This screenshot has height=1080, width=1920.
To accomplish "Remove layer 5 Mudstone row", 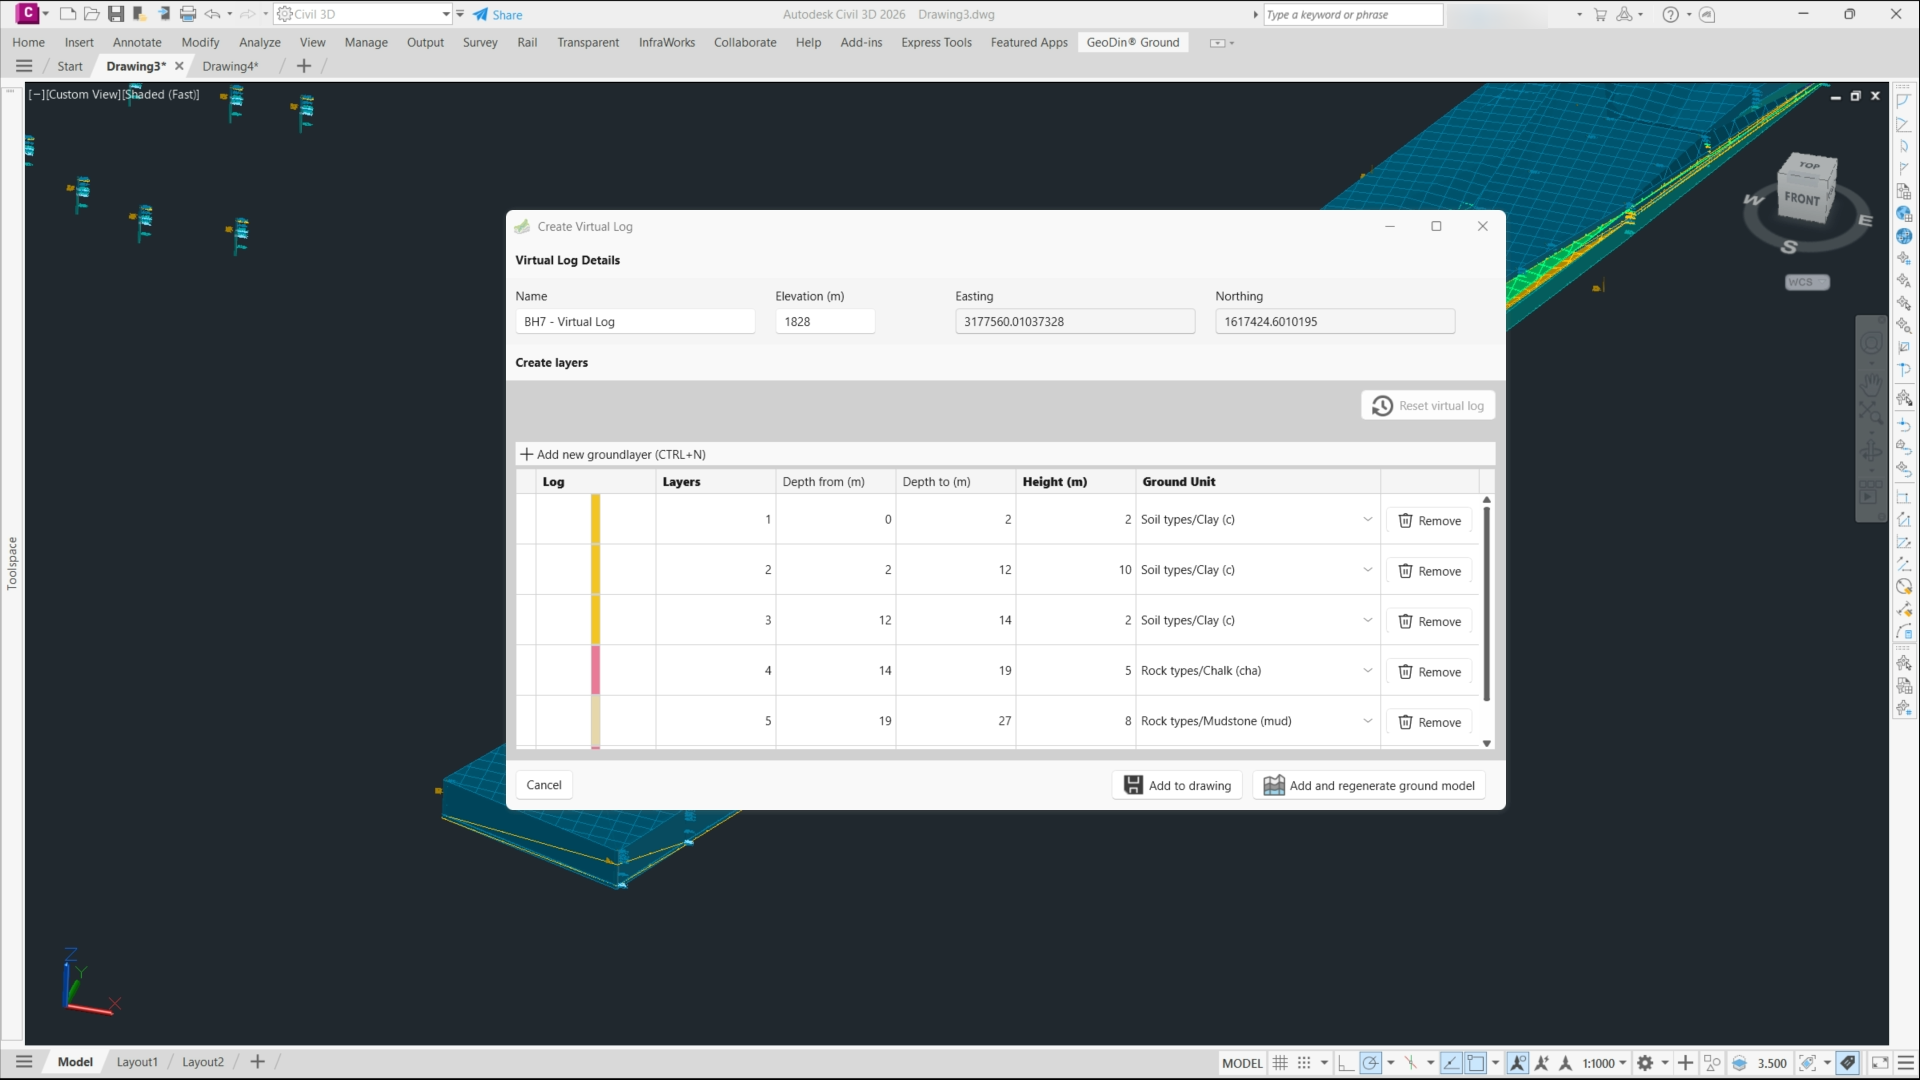I will (1429, 722).
